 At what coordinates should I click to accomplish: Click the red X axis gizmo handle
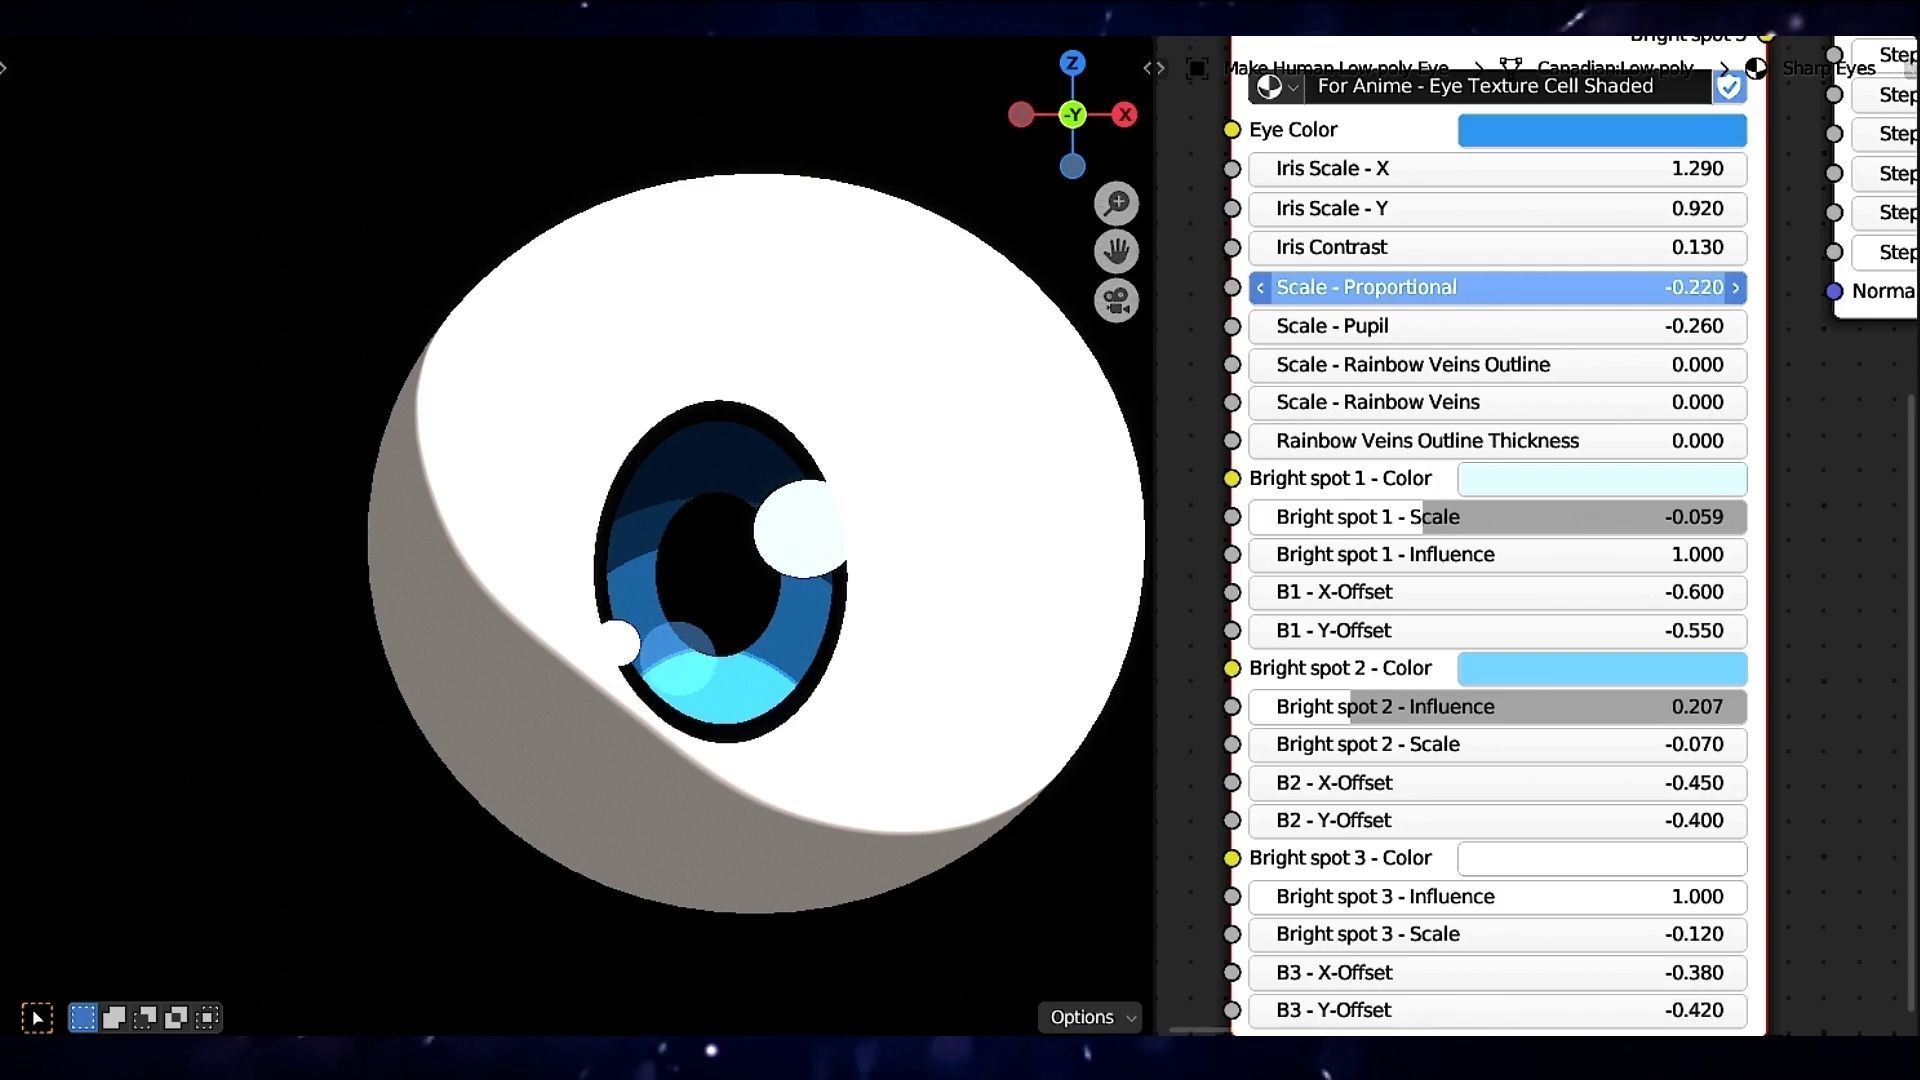[1125, 115]
